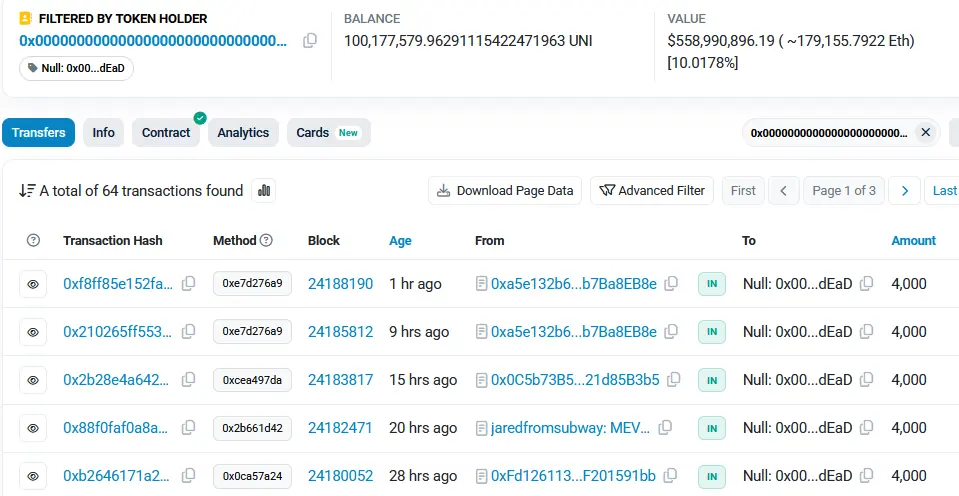
Task: Click method badge 0xcea497da
Action: coord(252,380)
